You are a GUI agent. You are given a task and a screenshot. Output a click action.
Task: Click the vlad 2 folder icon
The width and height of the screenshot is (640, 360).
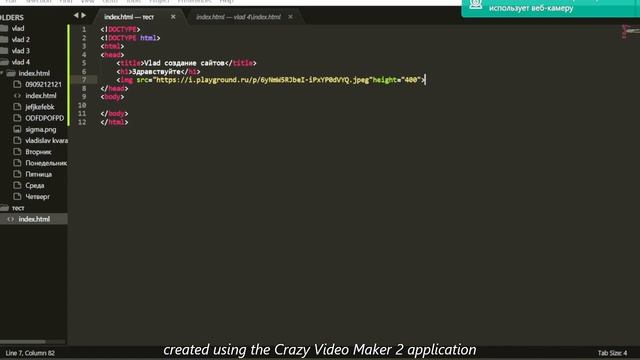click(4, 39)
